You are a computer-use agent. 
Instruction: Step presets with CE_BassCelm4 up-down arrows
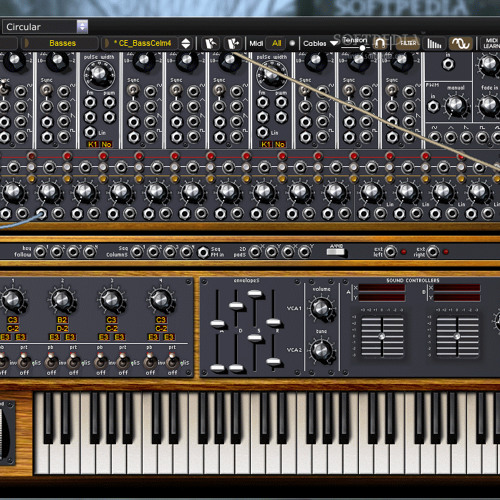point(186,43)
